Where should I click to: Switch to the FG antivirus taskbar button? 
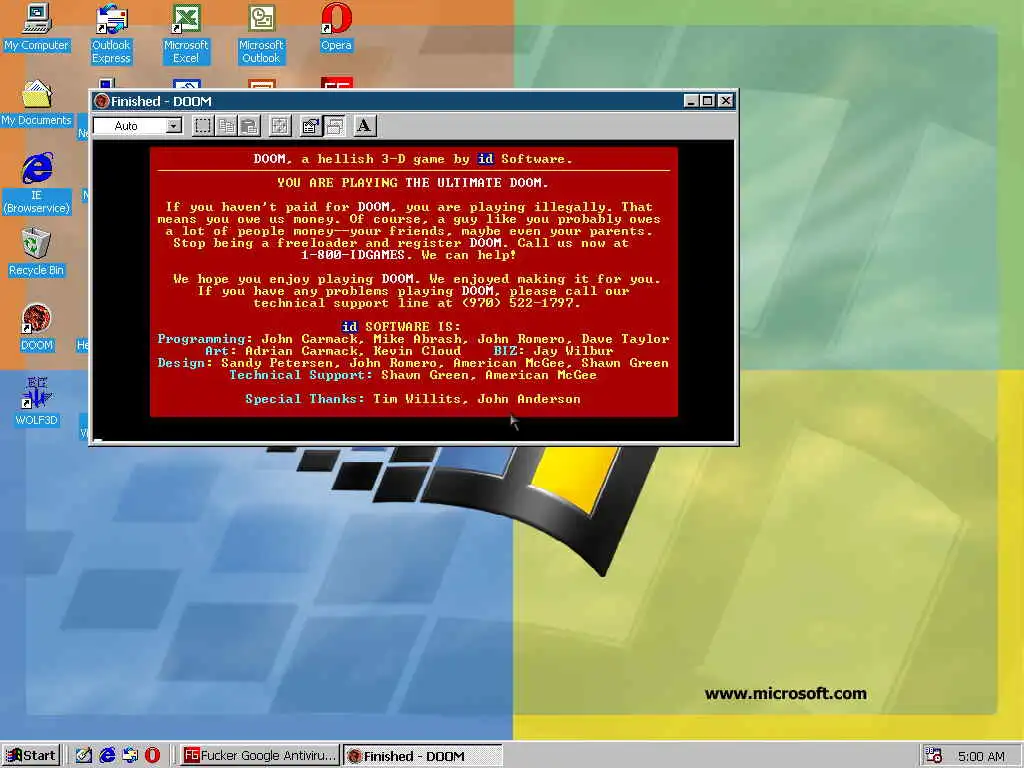tap(259, 756)
